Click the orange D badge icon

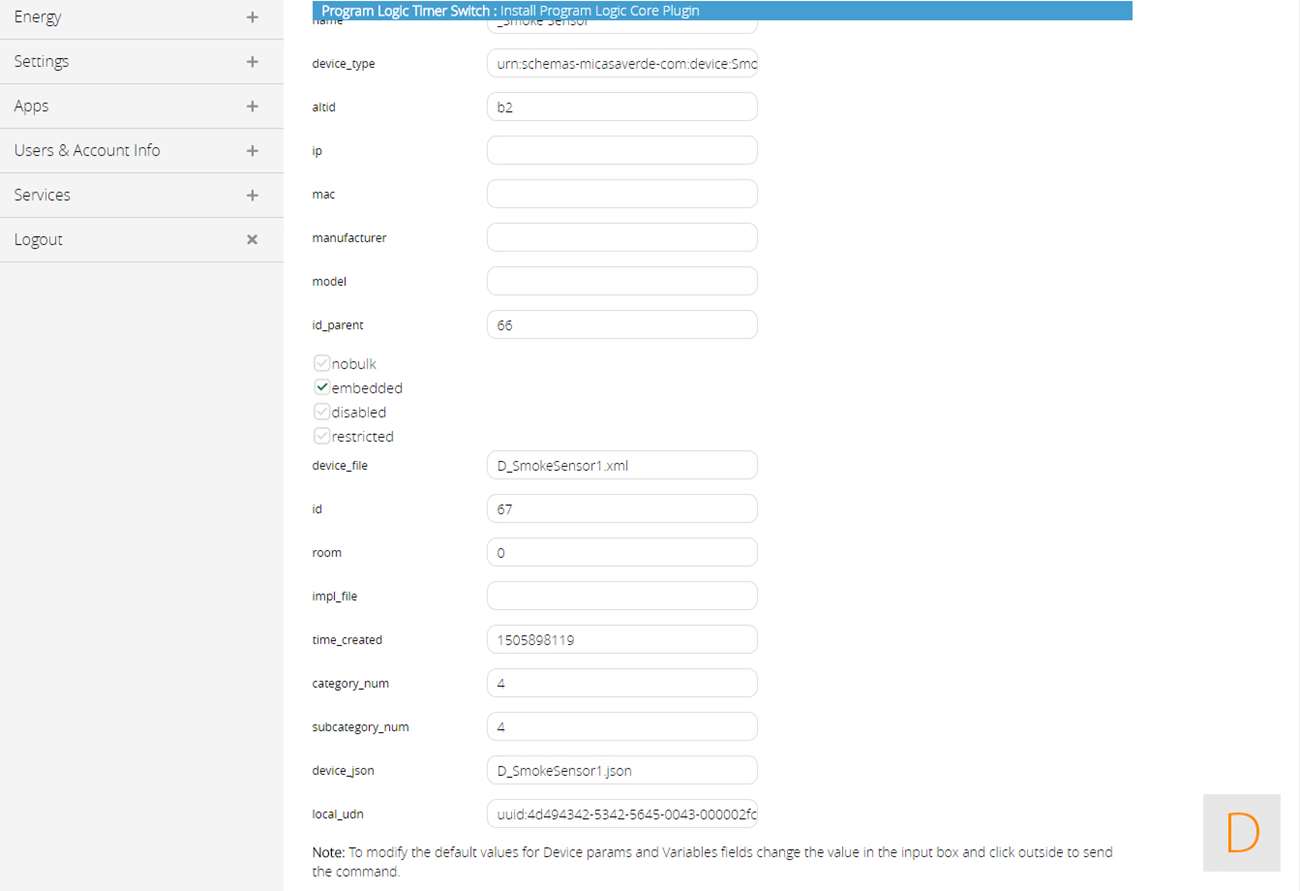pyautogui.click(x=1241, y=832)
